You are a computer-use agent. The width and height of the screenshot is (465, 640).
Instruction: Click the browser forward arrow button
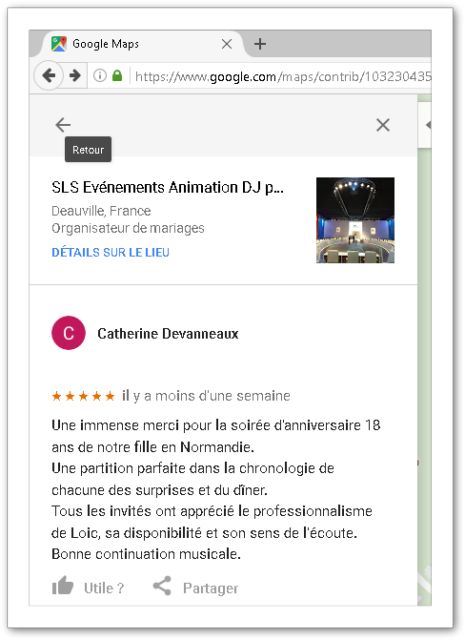click(75, 76)
